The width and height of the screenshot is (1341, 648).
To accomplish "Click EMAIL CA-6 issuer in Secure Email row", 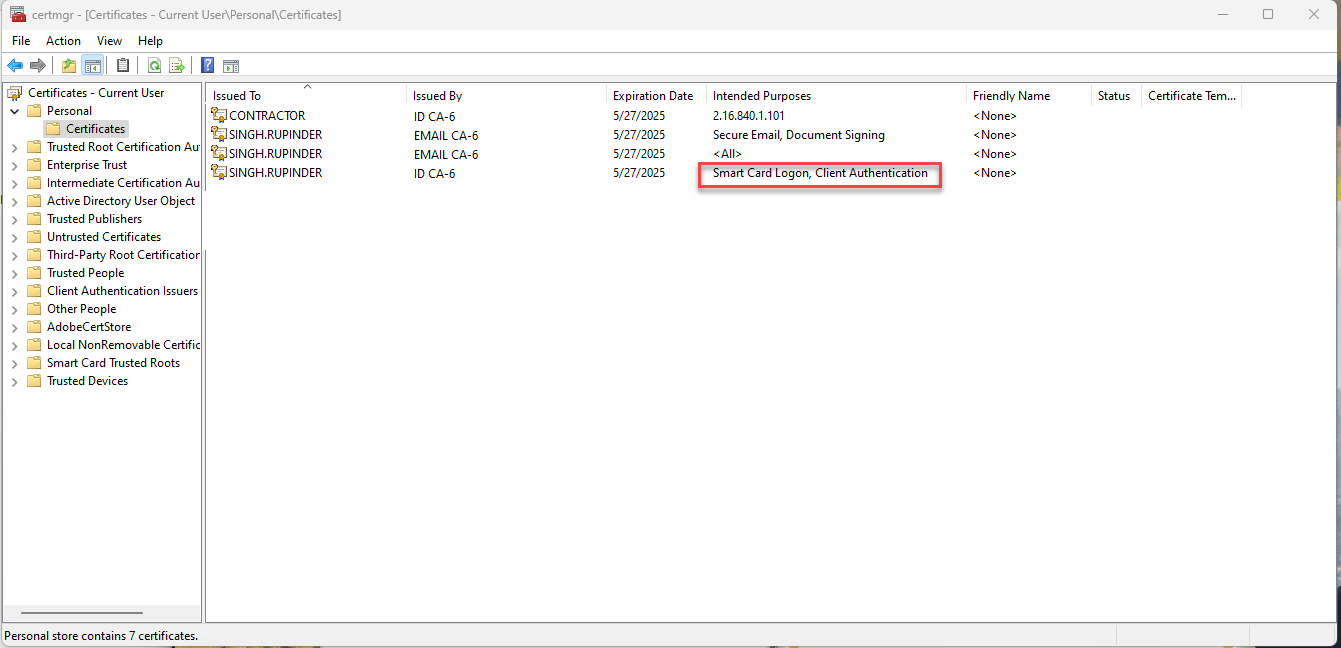I will tap(446, 135).
